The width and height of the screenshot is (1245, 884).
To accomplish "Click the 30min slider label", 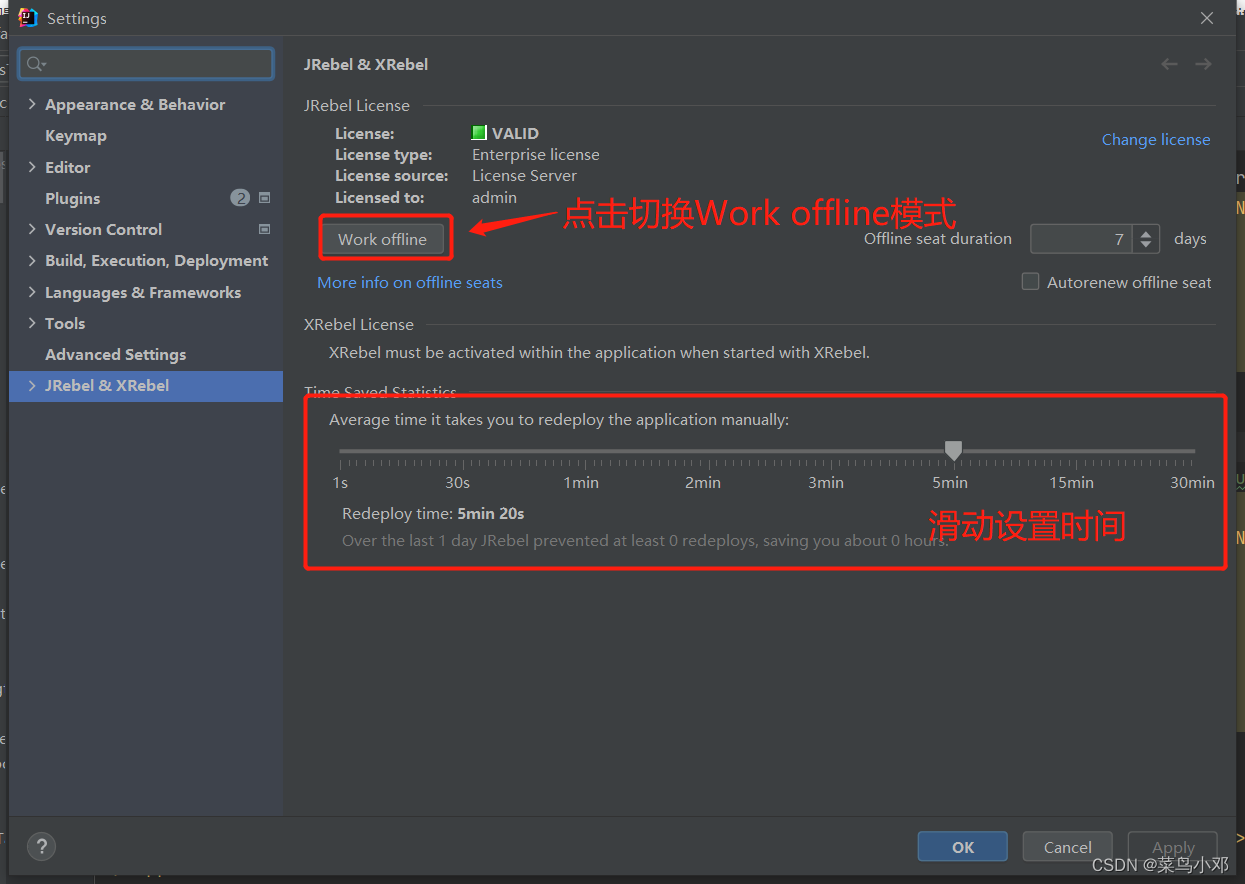I will click(1193, 482).
